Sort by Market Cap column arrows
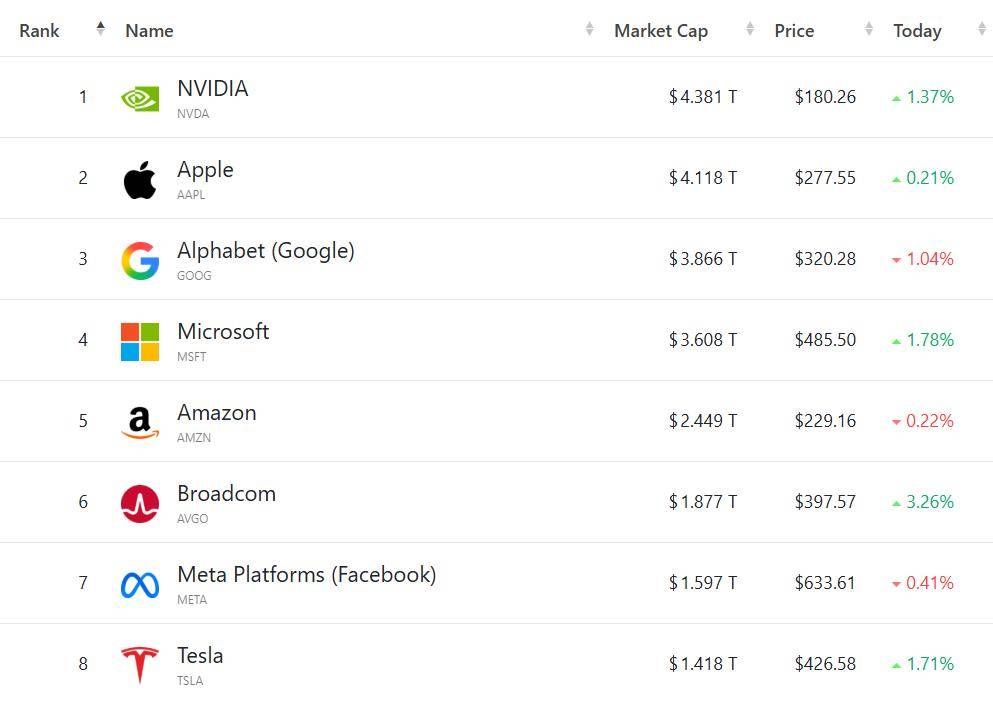 (x=750, y=29)
